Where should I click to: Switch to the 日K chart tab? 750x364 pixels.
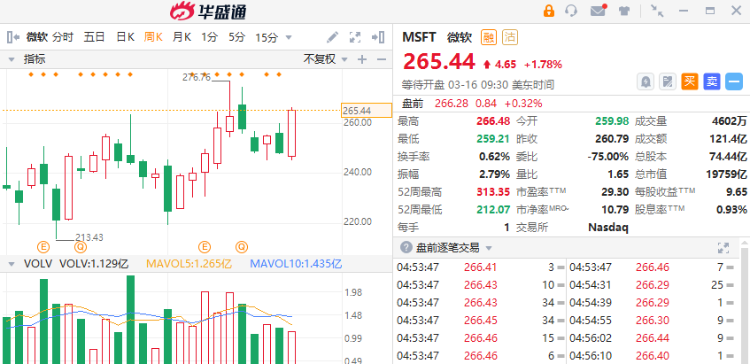(x=125, y=37)
